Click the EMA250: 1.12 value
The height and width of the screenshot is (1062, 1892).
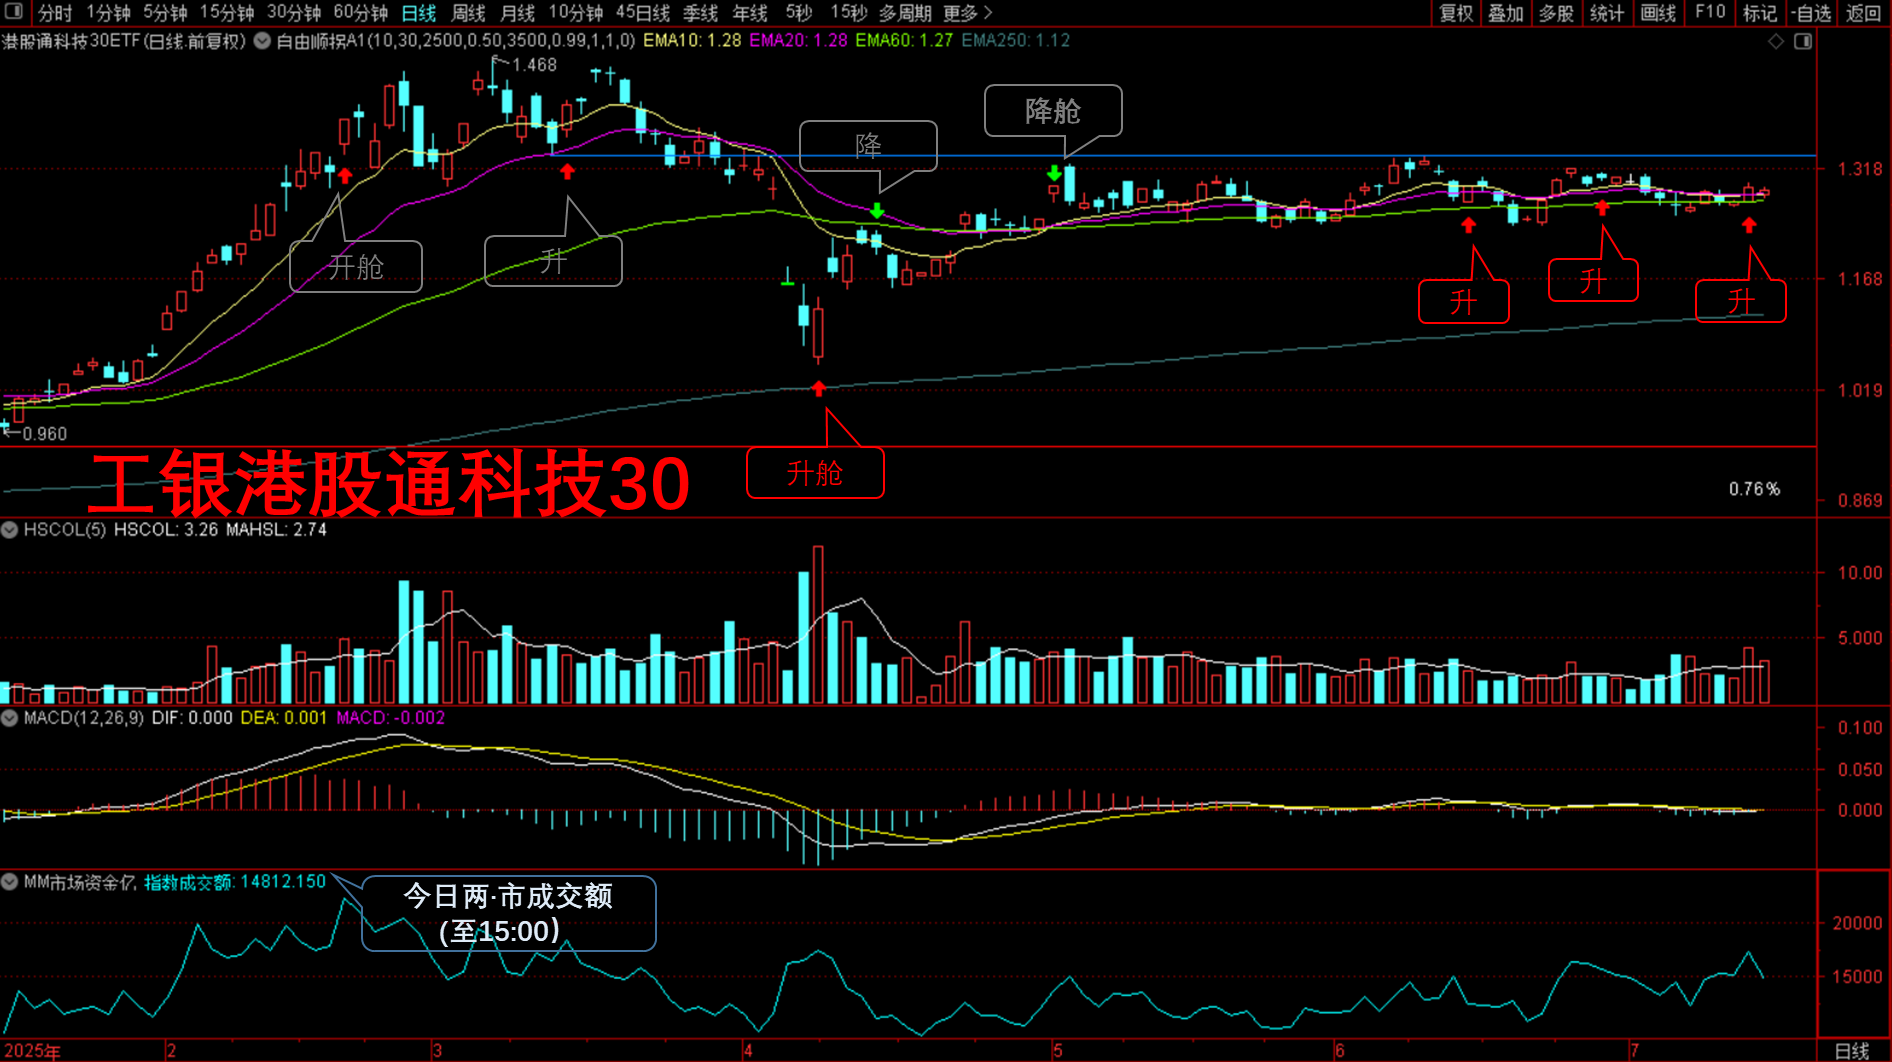(x=1016, y=41)
